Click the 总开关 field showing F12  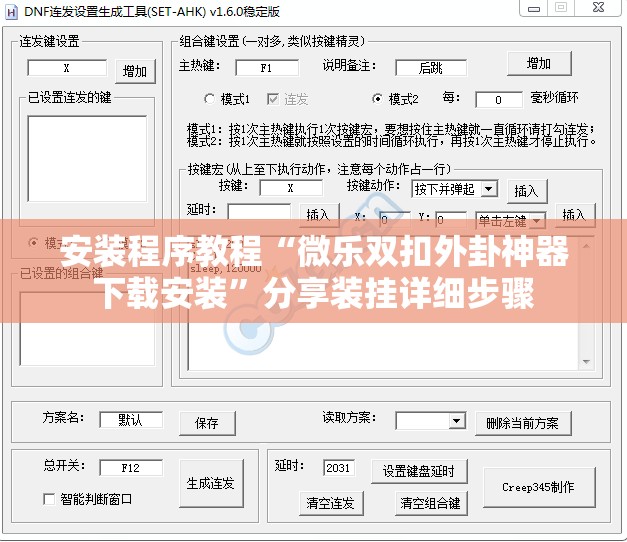tap(131, 468)
